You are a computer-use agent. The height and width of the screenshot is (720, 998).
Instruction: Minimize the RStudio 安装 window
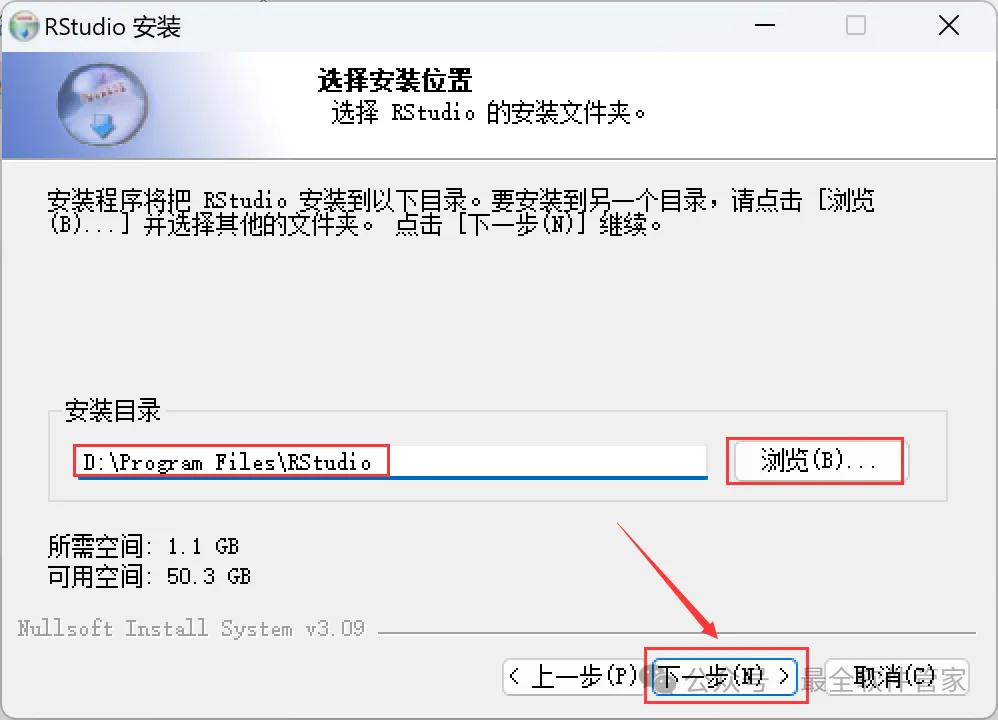point(764,25)
